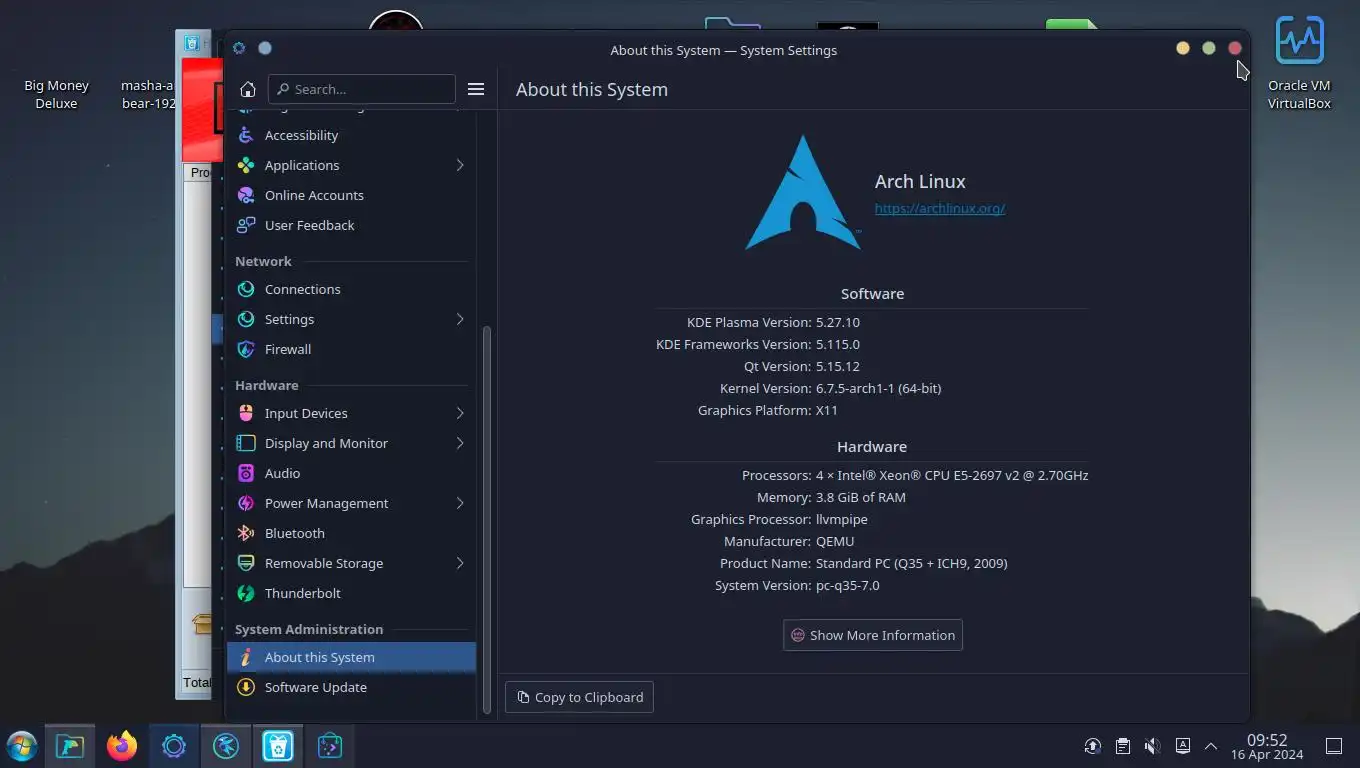This screenshot has width=1360, height=768.
Task: Select the About this System entry
Action: point(351,657)
